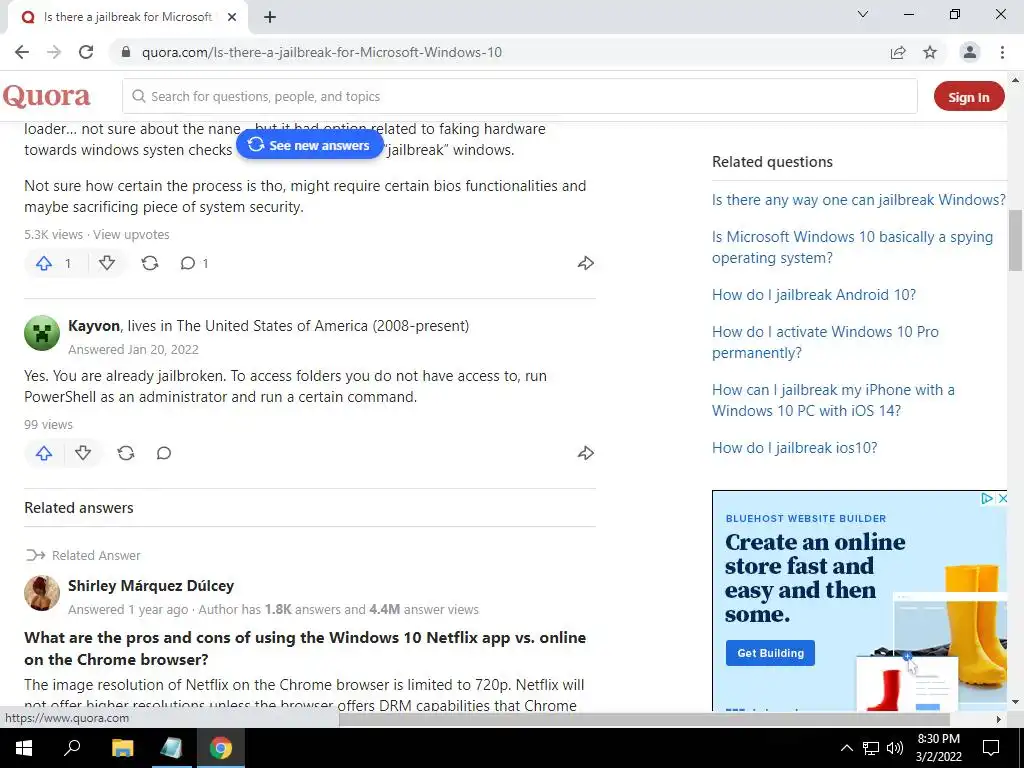View site information via the lock icon
The height and width of the screenshot is (768, 1024).
click(127, 52)
